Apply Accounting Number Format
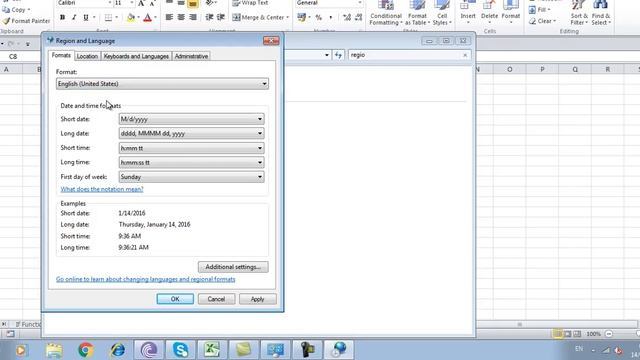640x360 pixels. click(302, 17)
